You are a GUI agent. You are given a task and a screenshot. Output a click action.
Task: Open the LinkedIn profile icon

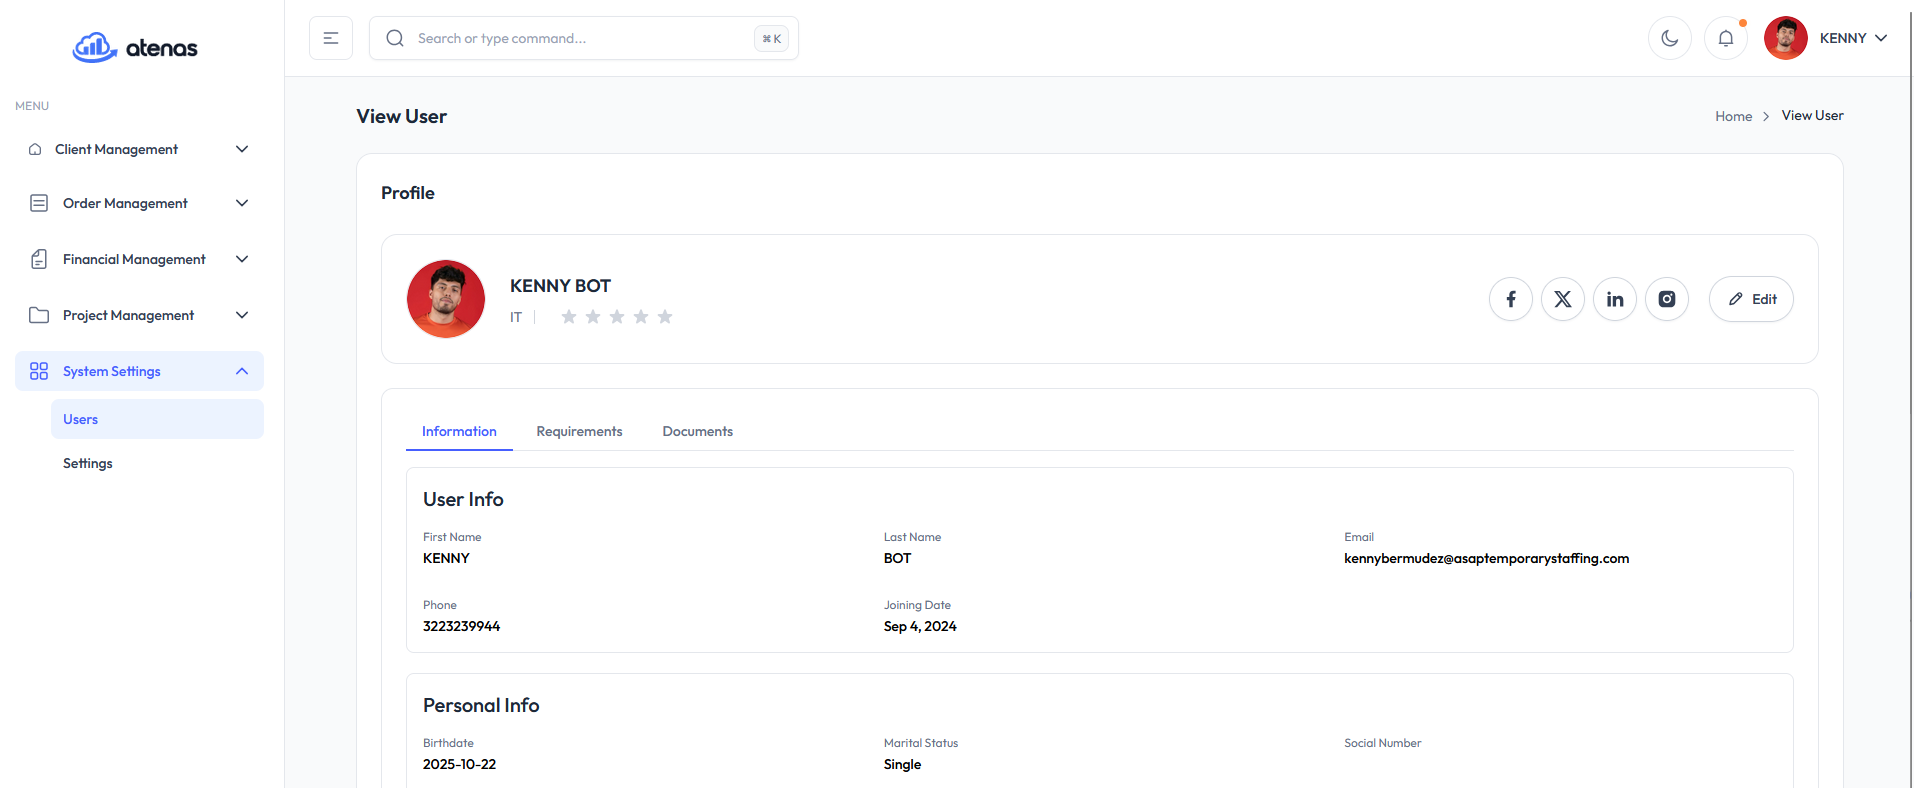pos(1614,299)
